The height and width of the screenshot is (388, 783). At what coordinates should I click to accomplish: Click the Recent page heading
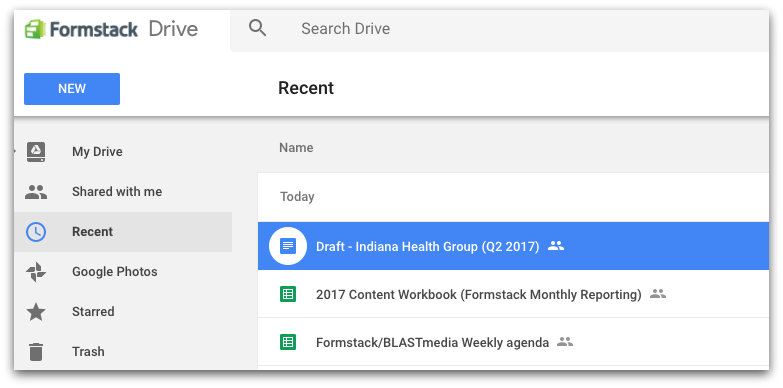(306, 88)
